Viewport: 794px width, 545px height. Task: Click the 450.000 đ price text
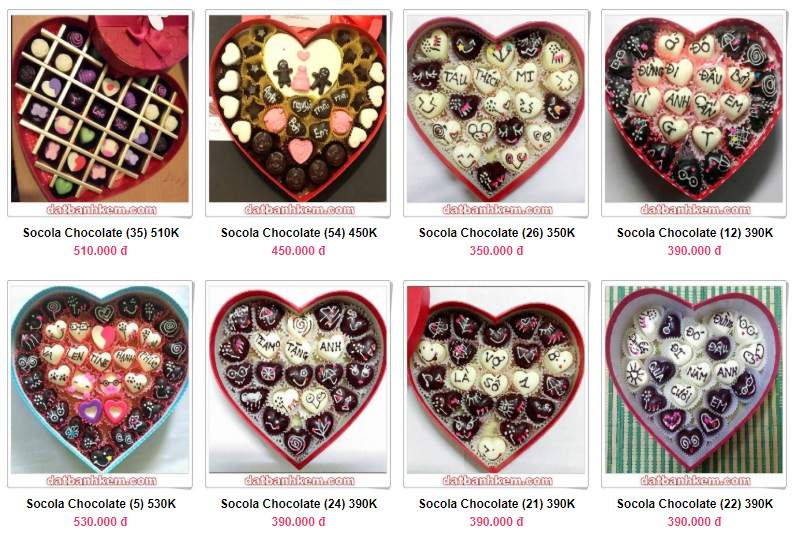point(298,251)
